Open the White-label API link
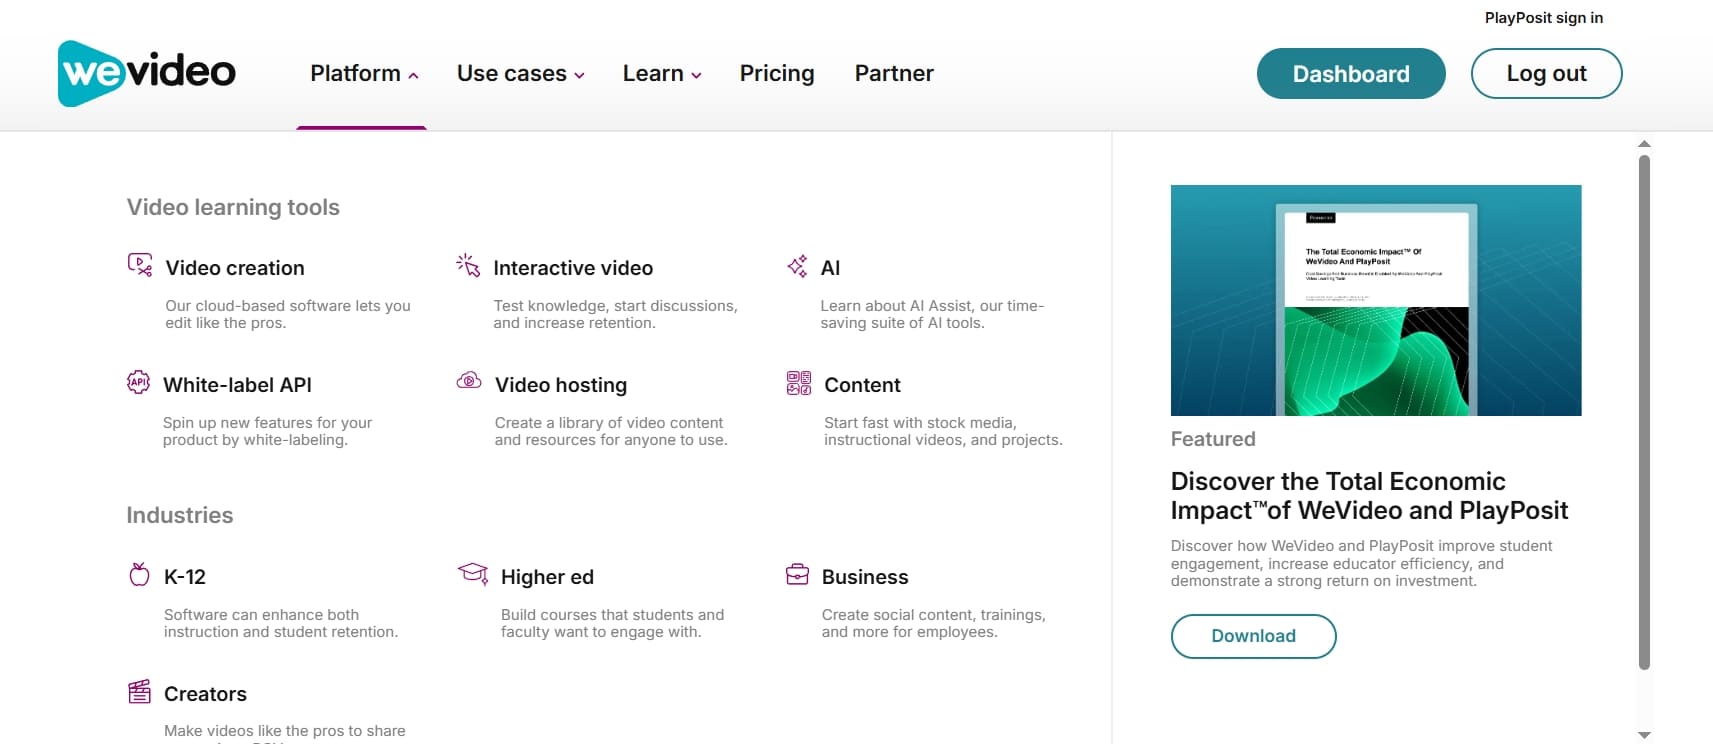The width and height of the screenshot is (1713, 744). tap(237, 385)
